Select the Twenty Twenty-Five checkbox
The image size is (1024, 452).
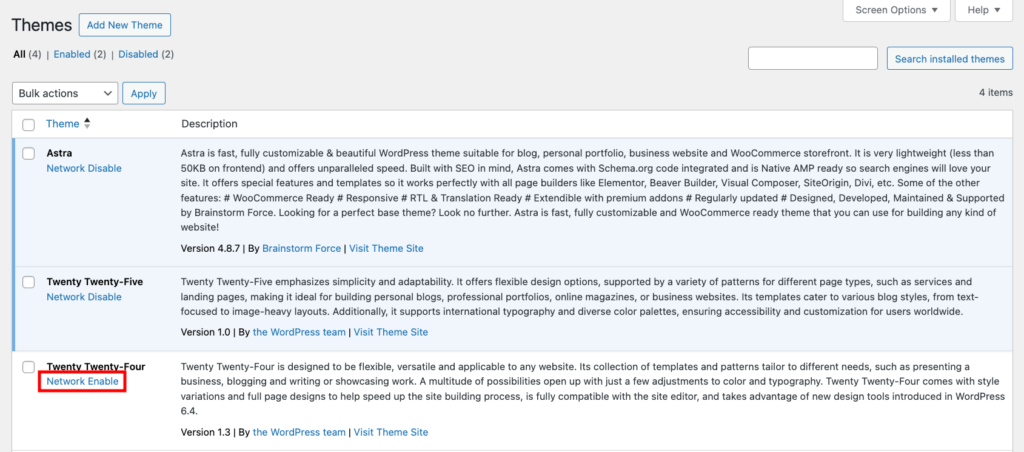pyautogui.click(x=28, y=283)
